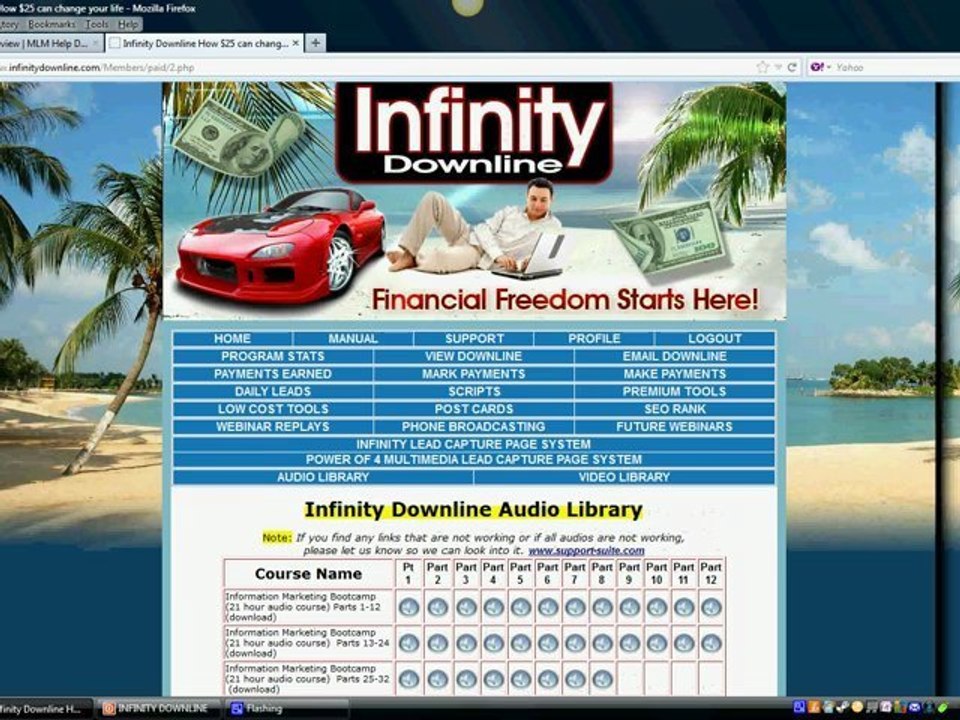Click the Infinity Downline banner image
Screen dimensions: 960x720
pos(474,201)
